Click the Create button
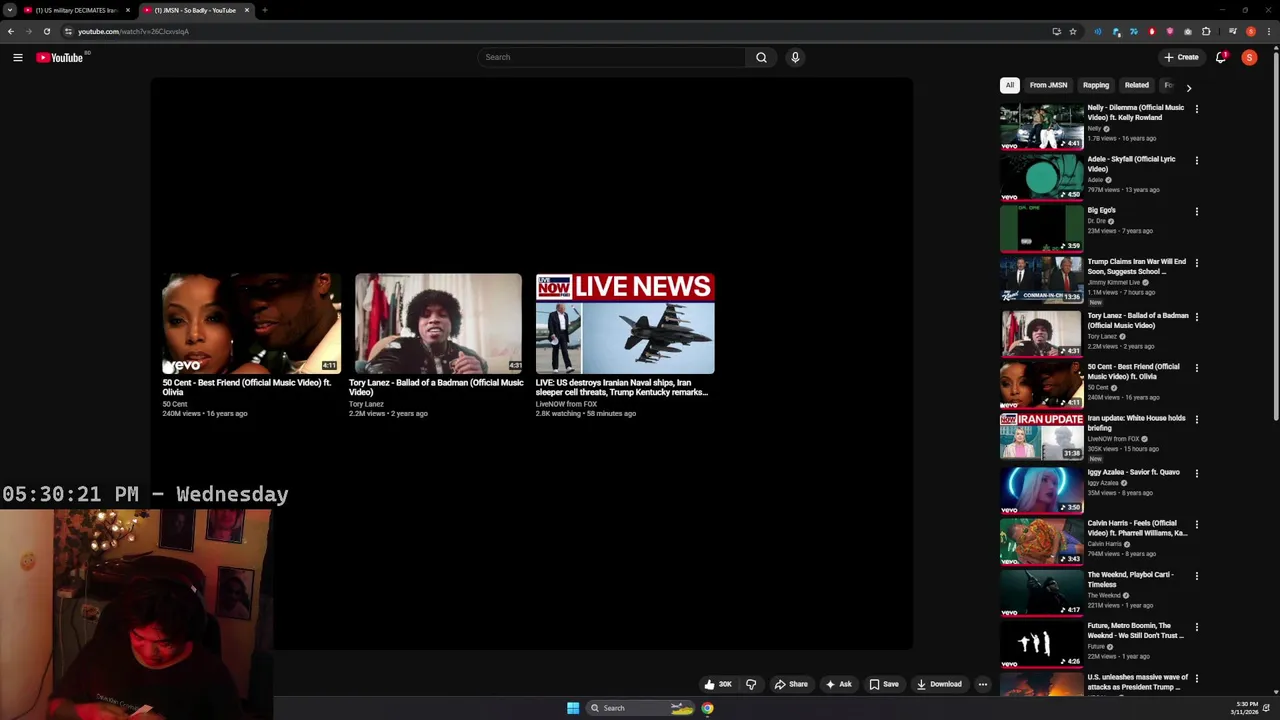Image resolution: width=1280 pixels, height=720 pixels. pyautogui.click(x=1181, y=57)
